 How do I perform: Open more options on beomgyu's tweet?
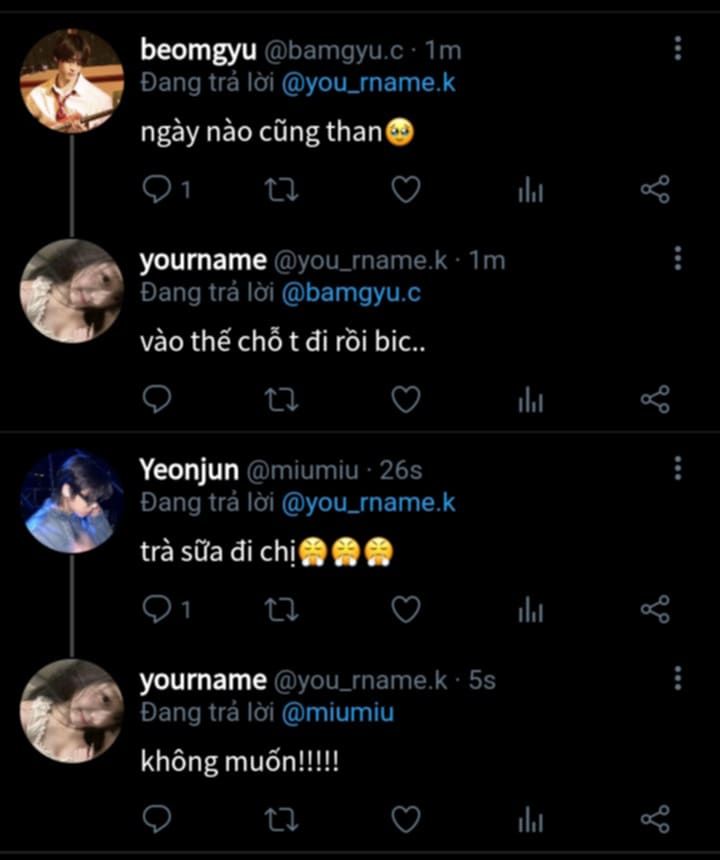tap(678, 48)
